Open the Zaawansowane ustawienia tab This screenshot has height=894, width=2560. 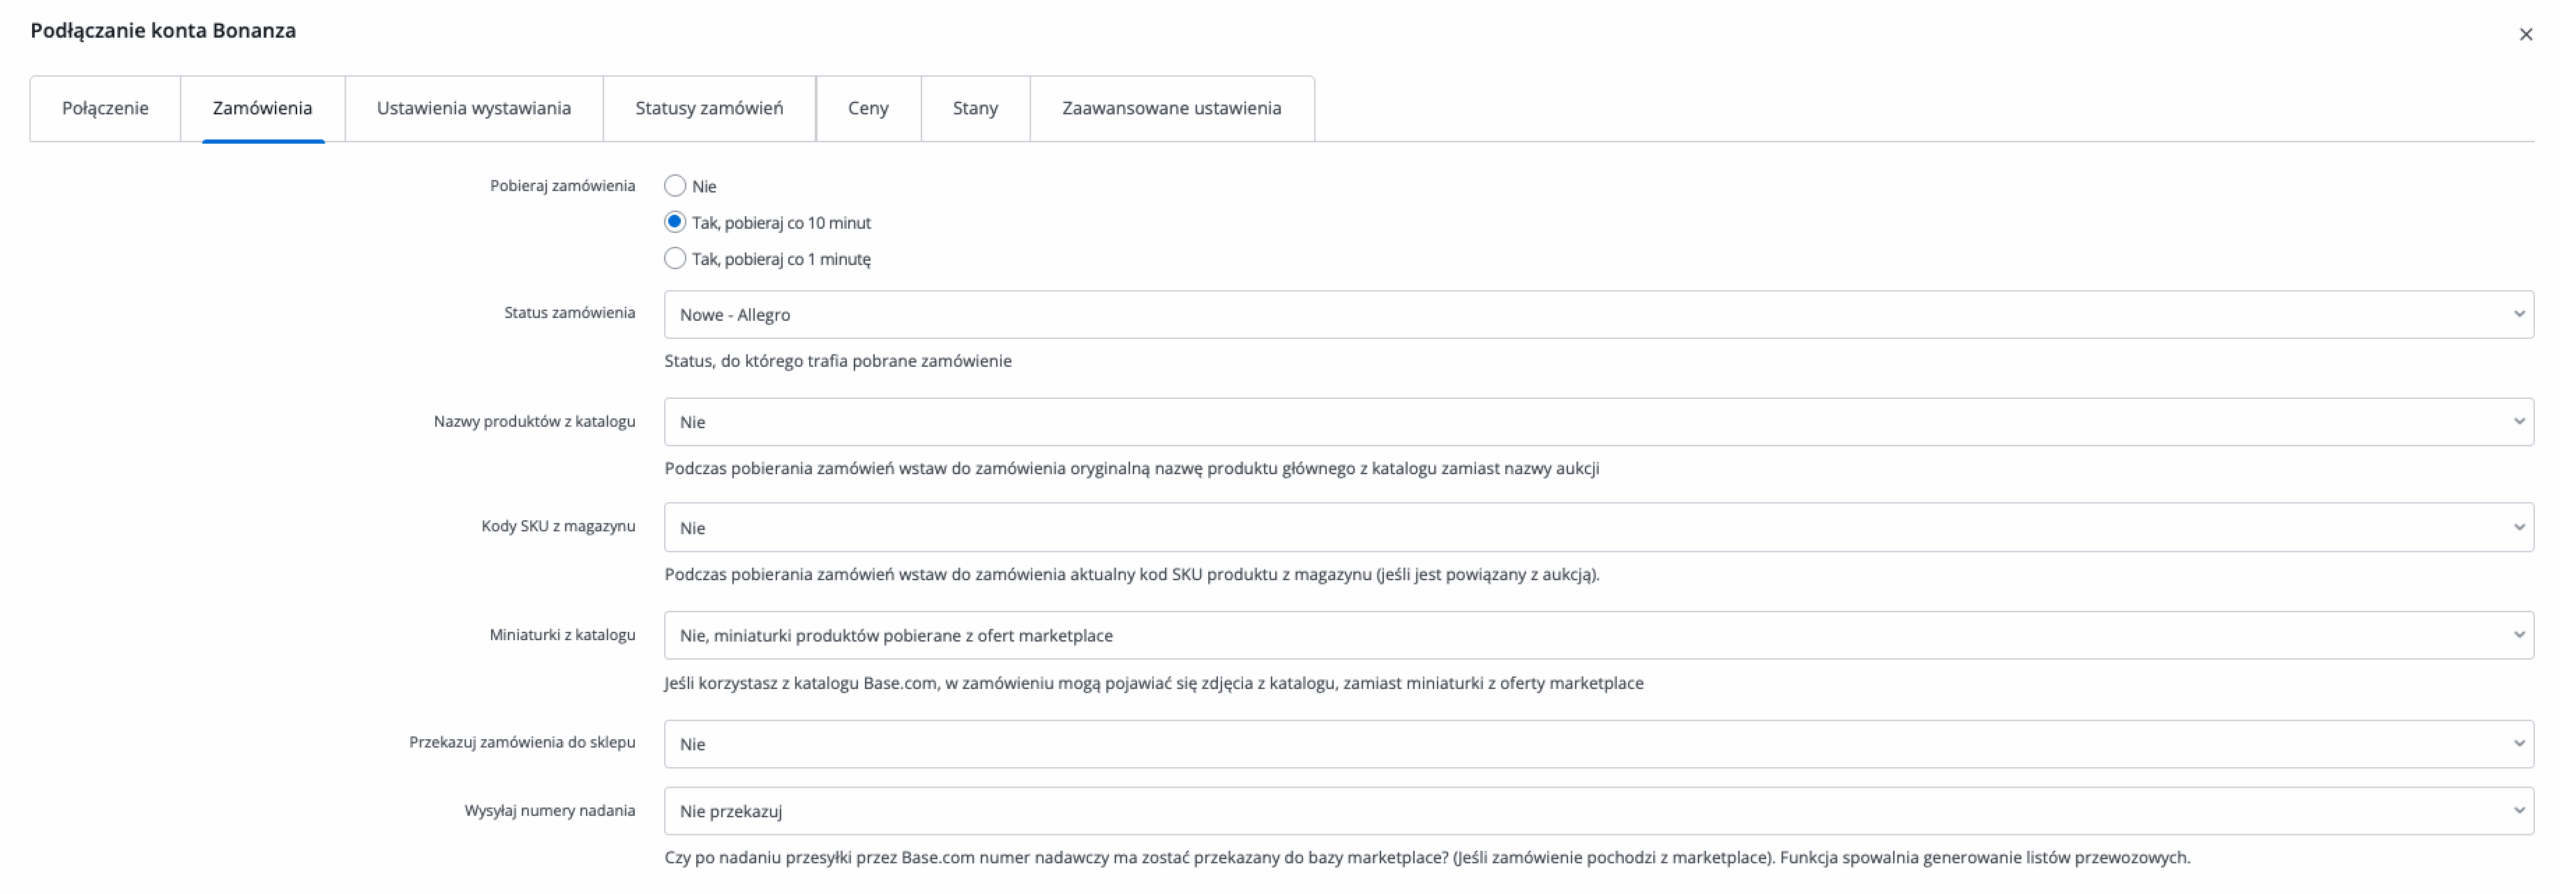pyautogui.click(x=1171, y=108)
